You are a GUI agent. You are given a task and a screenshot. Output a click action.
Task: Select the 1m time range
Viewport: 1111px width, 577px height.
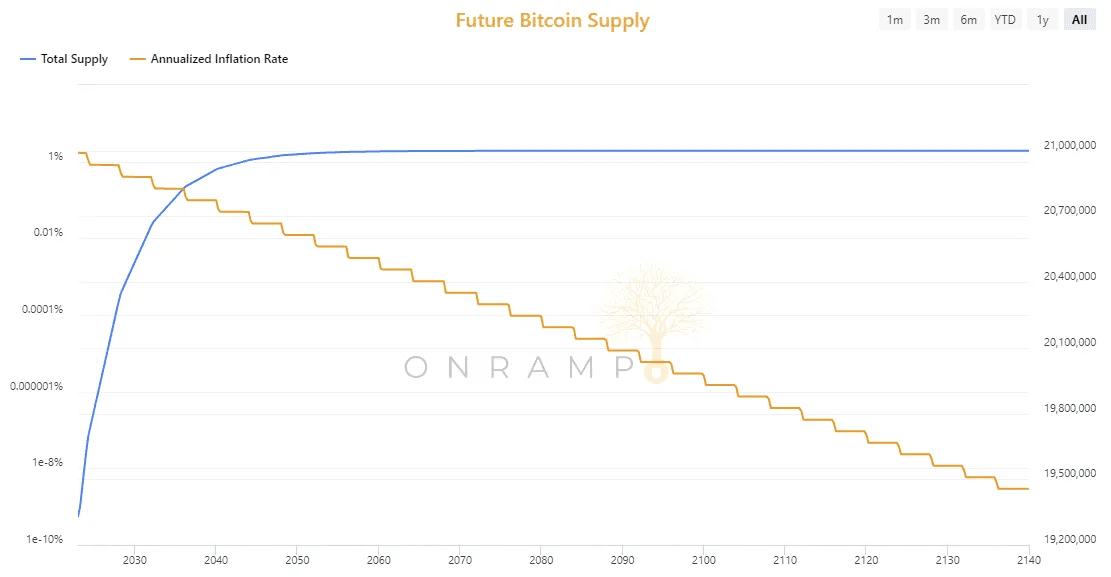[895, 20]
